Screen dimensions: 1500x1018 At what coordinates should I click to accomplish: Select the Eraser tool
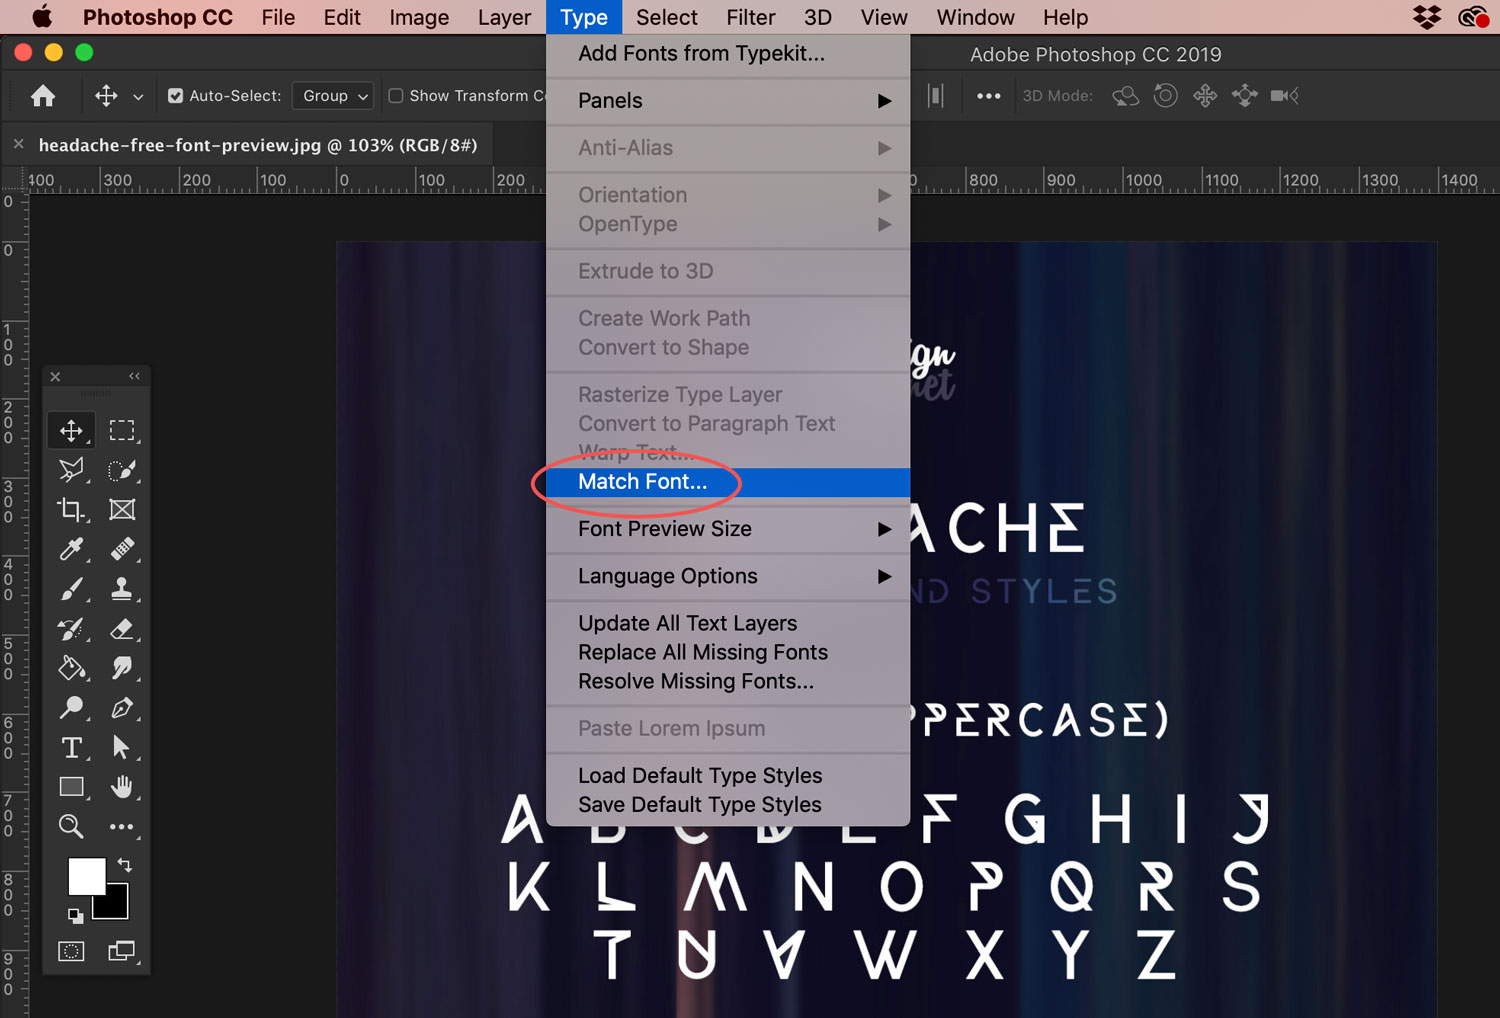(124, 629)
